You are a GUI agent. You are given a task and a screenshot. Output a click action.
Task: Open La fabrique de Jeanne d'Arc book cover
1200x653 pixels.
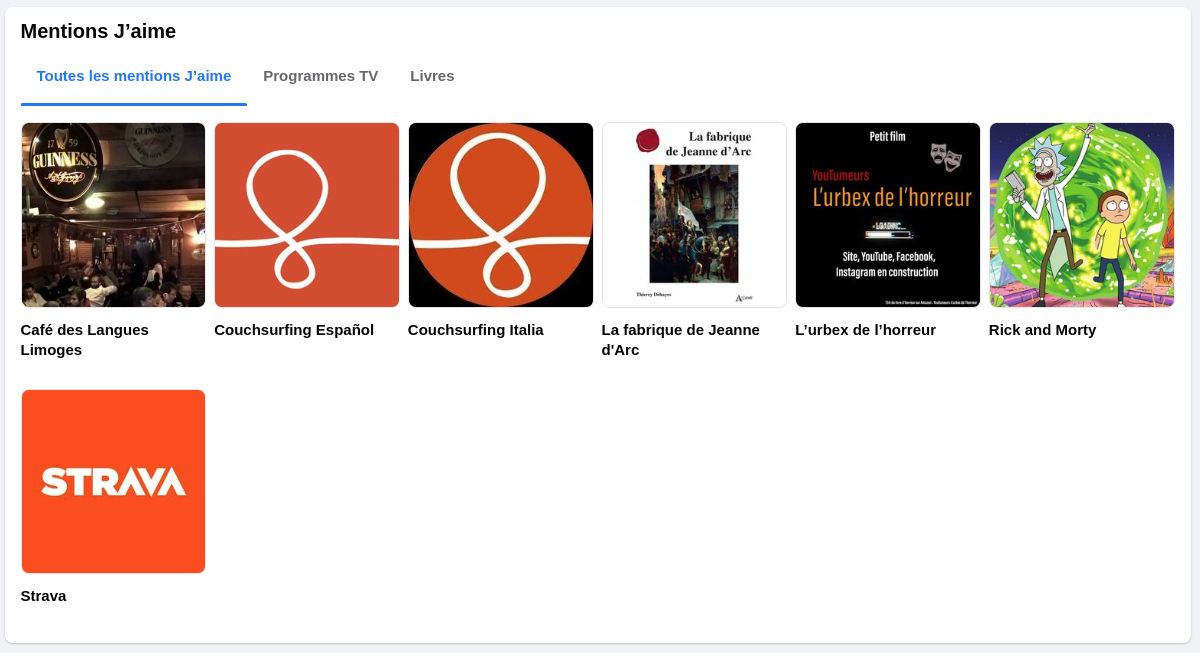pyautogui.click(x=694, y=215)
